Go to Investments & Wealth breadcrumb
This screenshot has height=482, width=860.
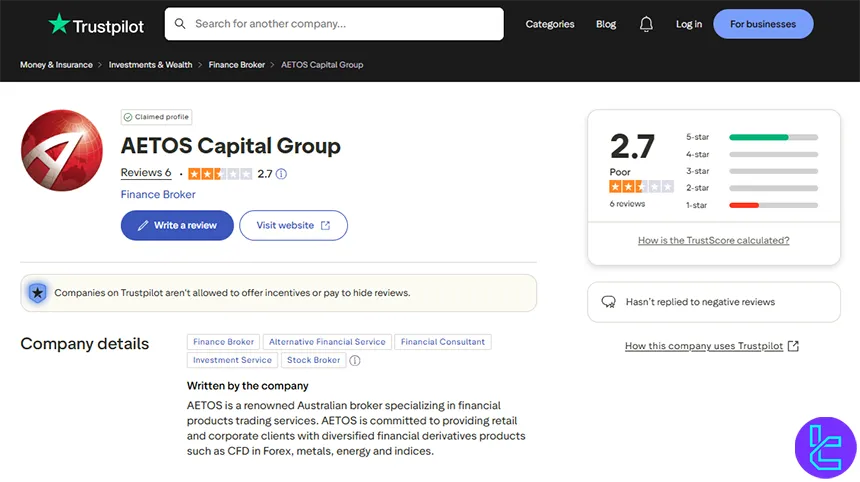point(150,65)
